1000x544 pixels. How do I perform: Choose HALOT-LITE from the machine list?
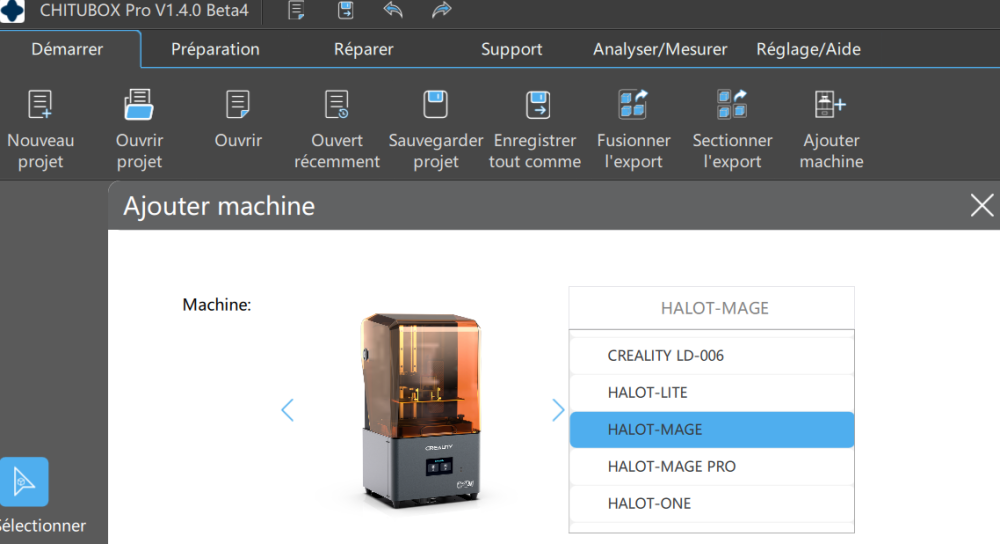(712, 392)
